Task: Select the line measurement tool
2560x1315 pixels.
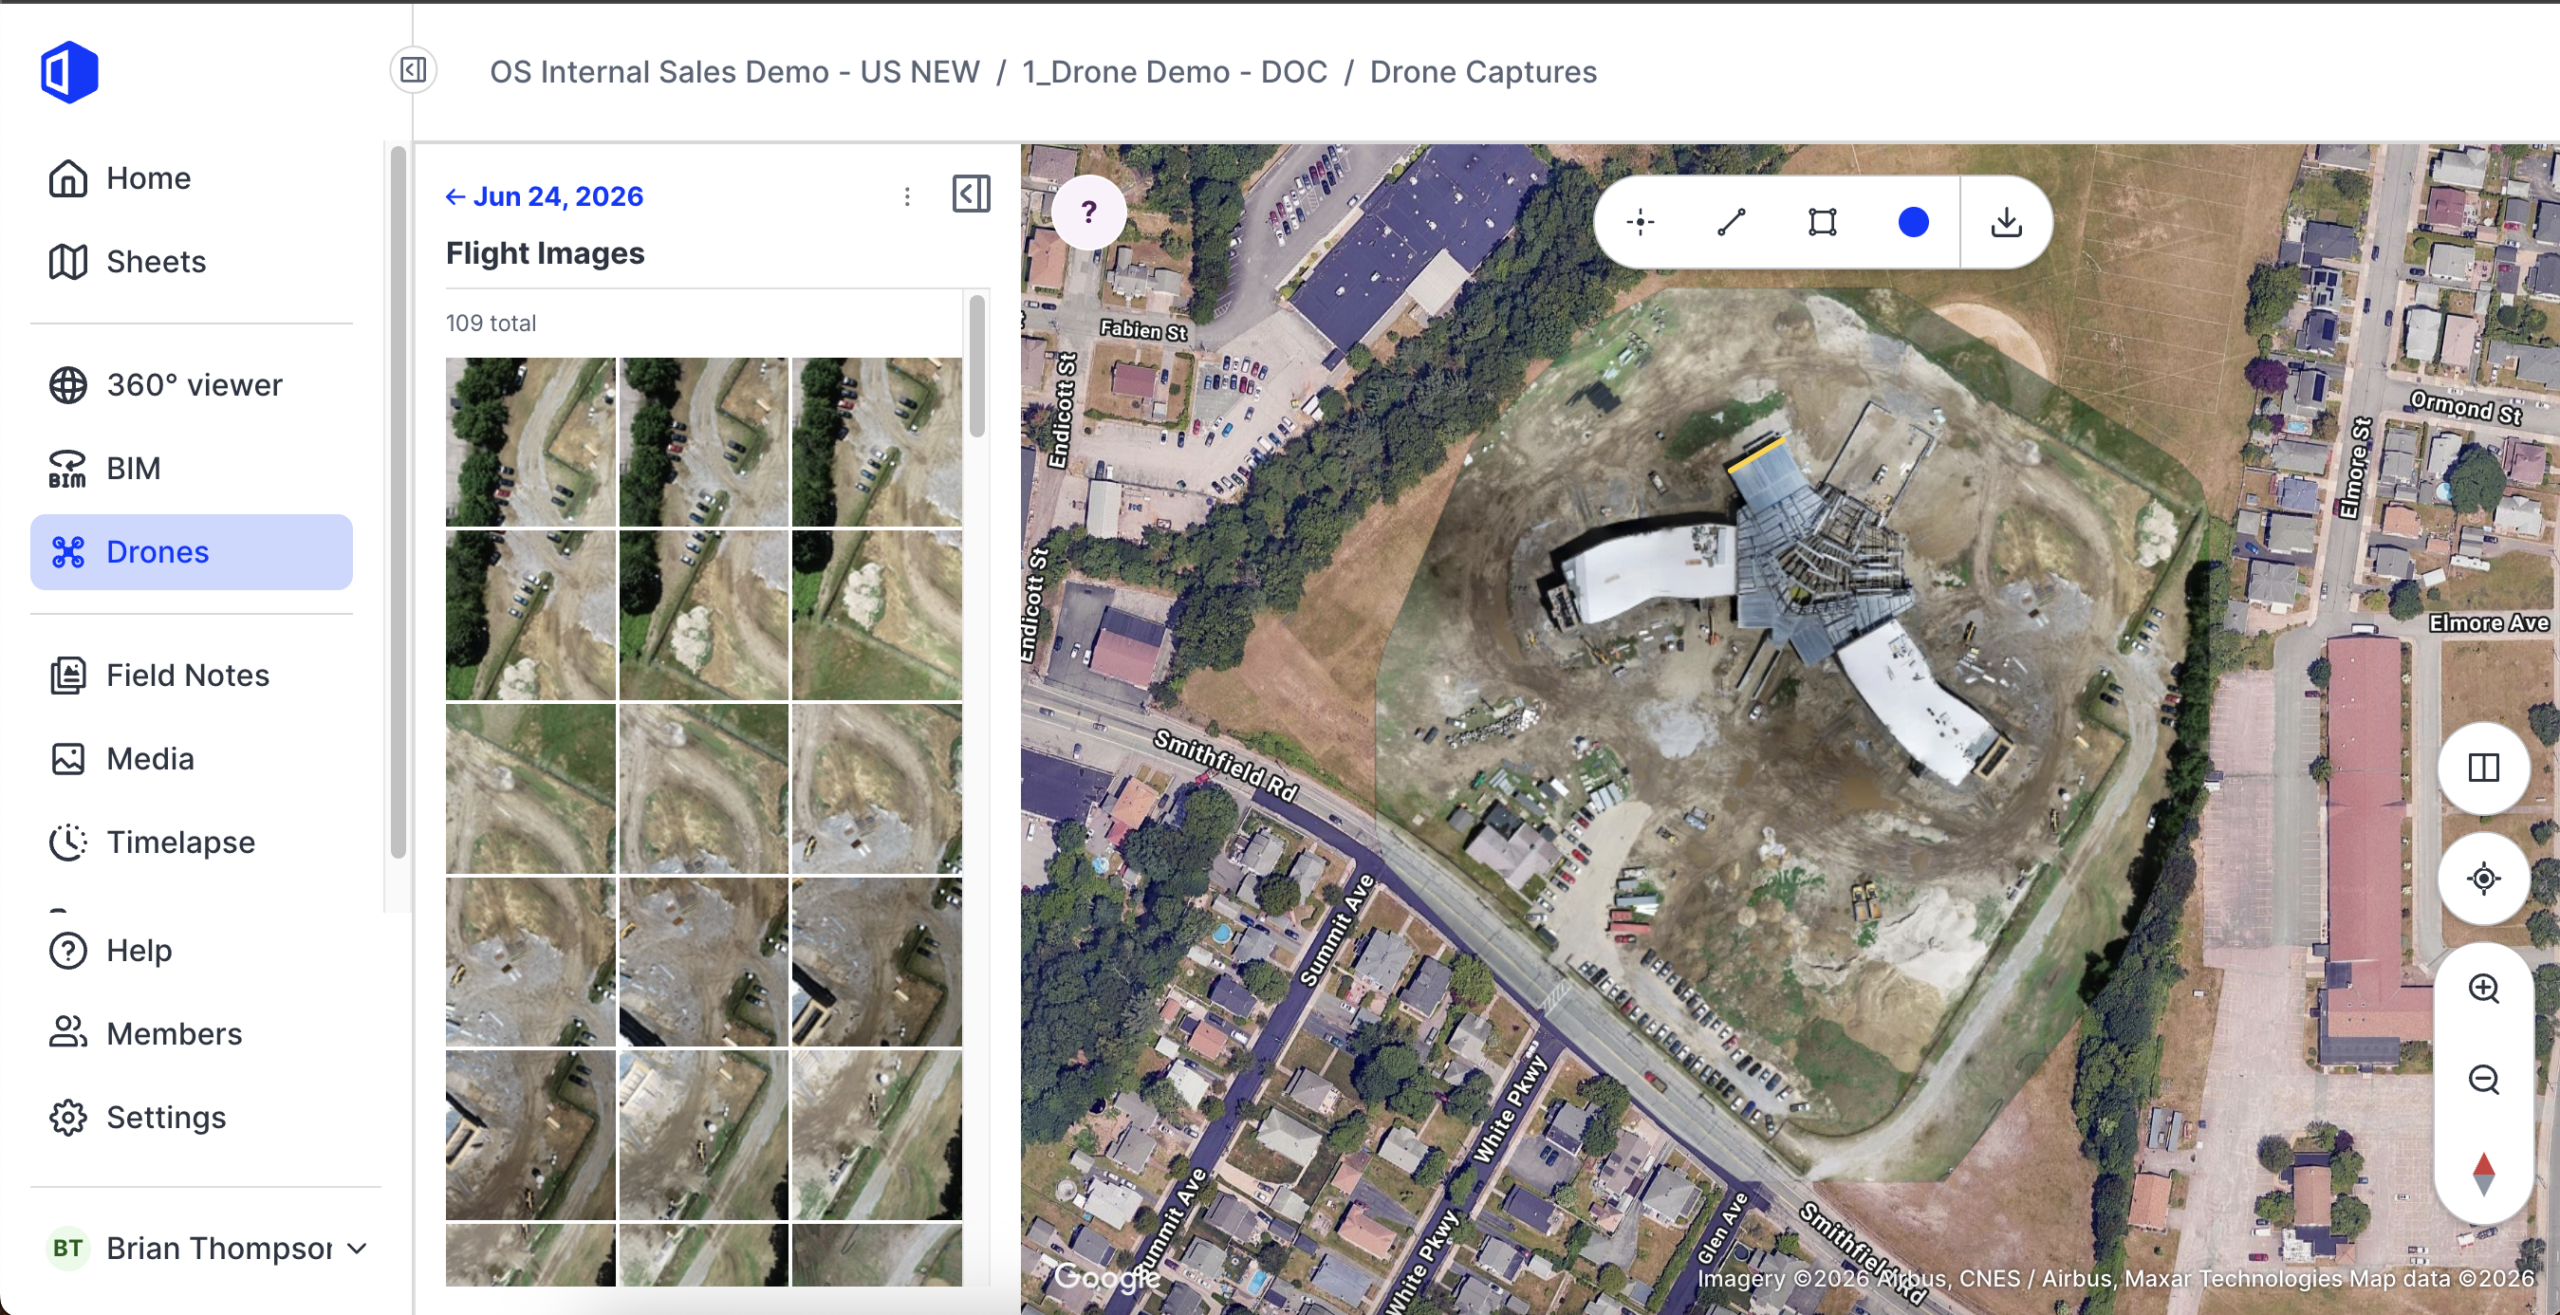Action: 1731,222
